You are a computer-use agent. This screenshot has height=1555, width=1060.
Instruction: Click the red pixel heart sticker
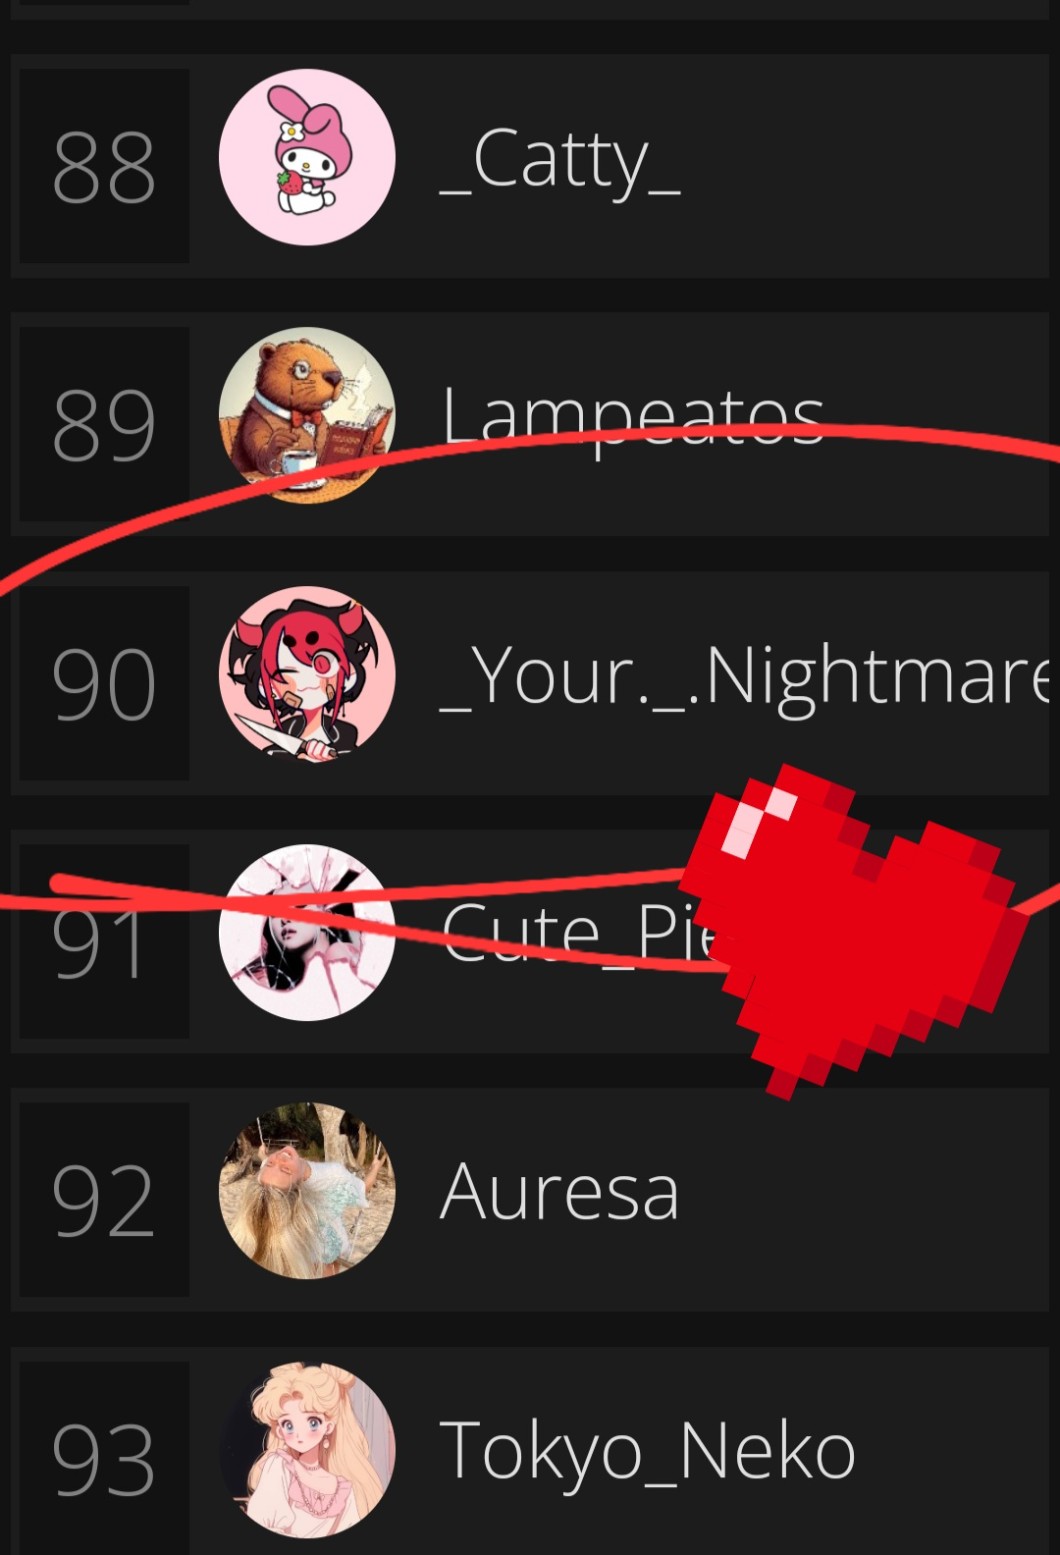855,932
